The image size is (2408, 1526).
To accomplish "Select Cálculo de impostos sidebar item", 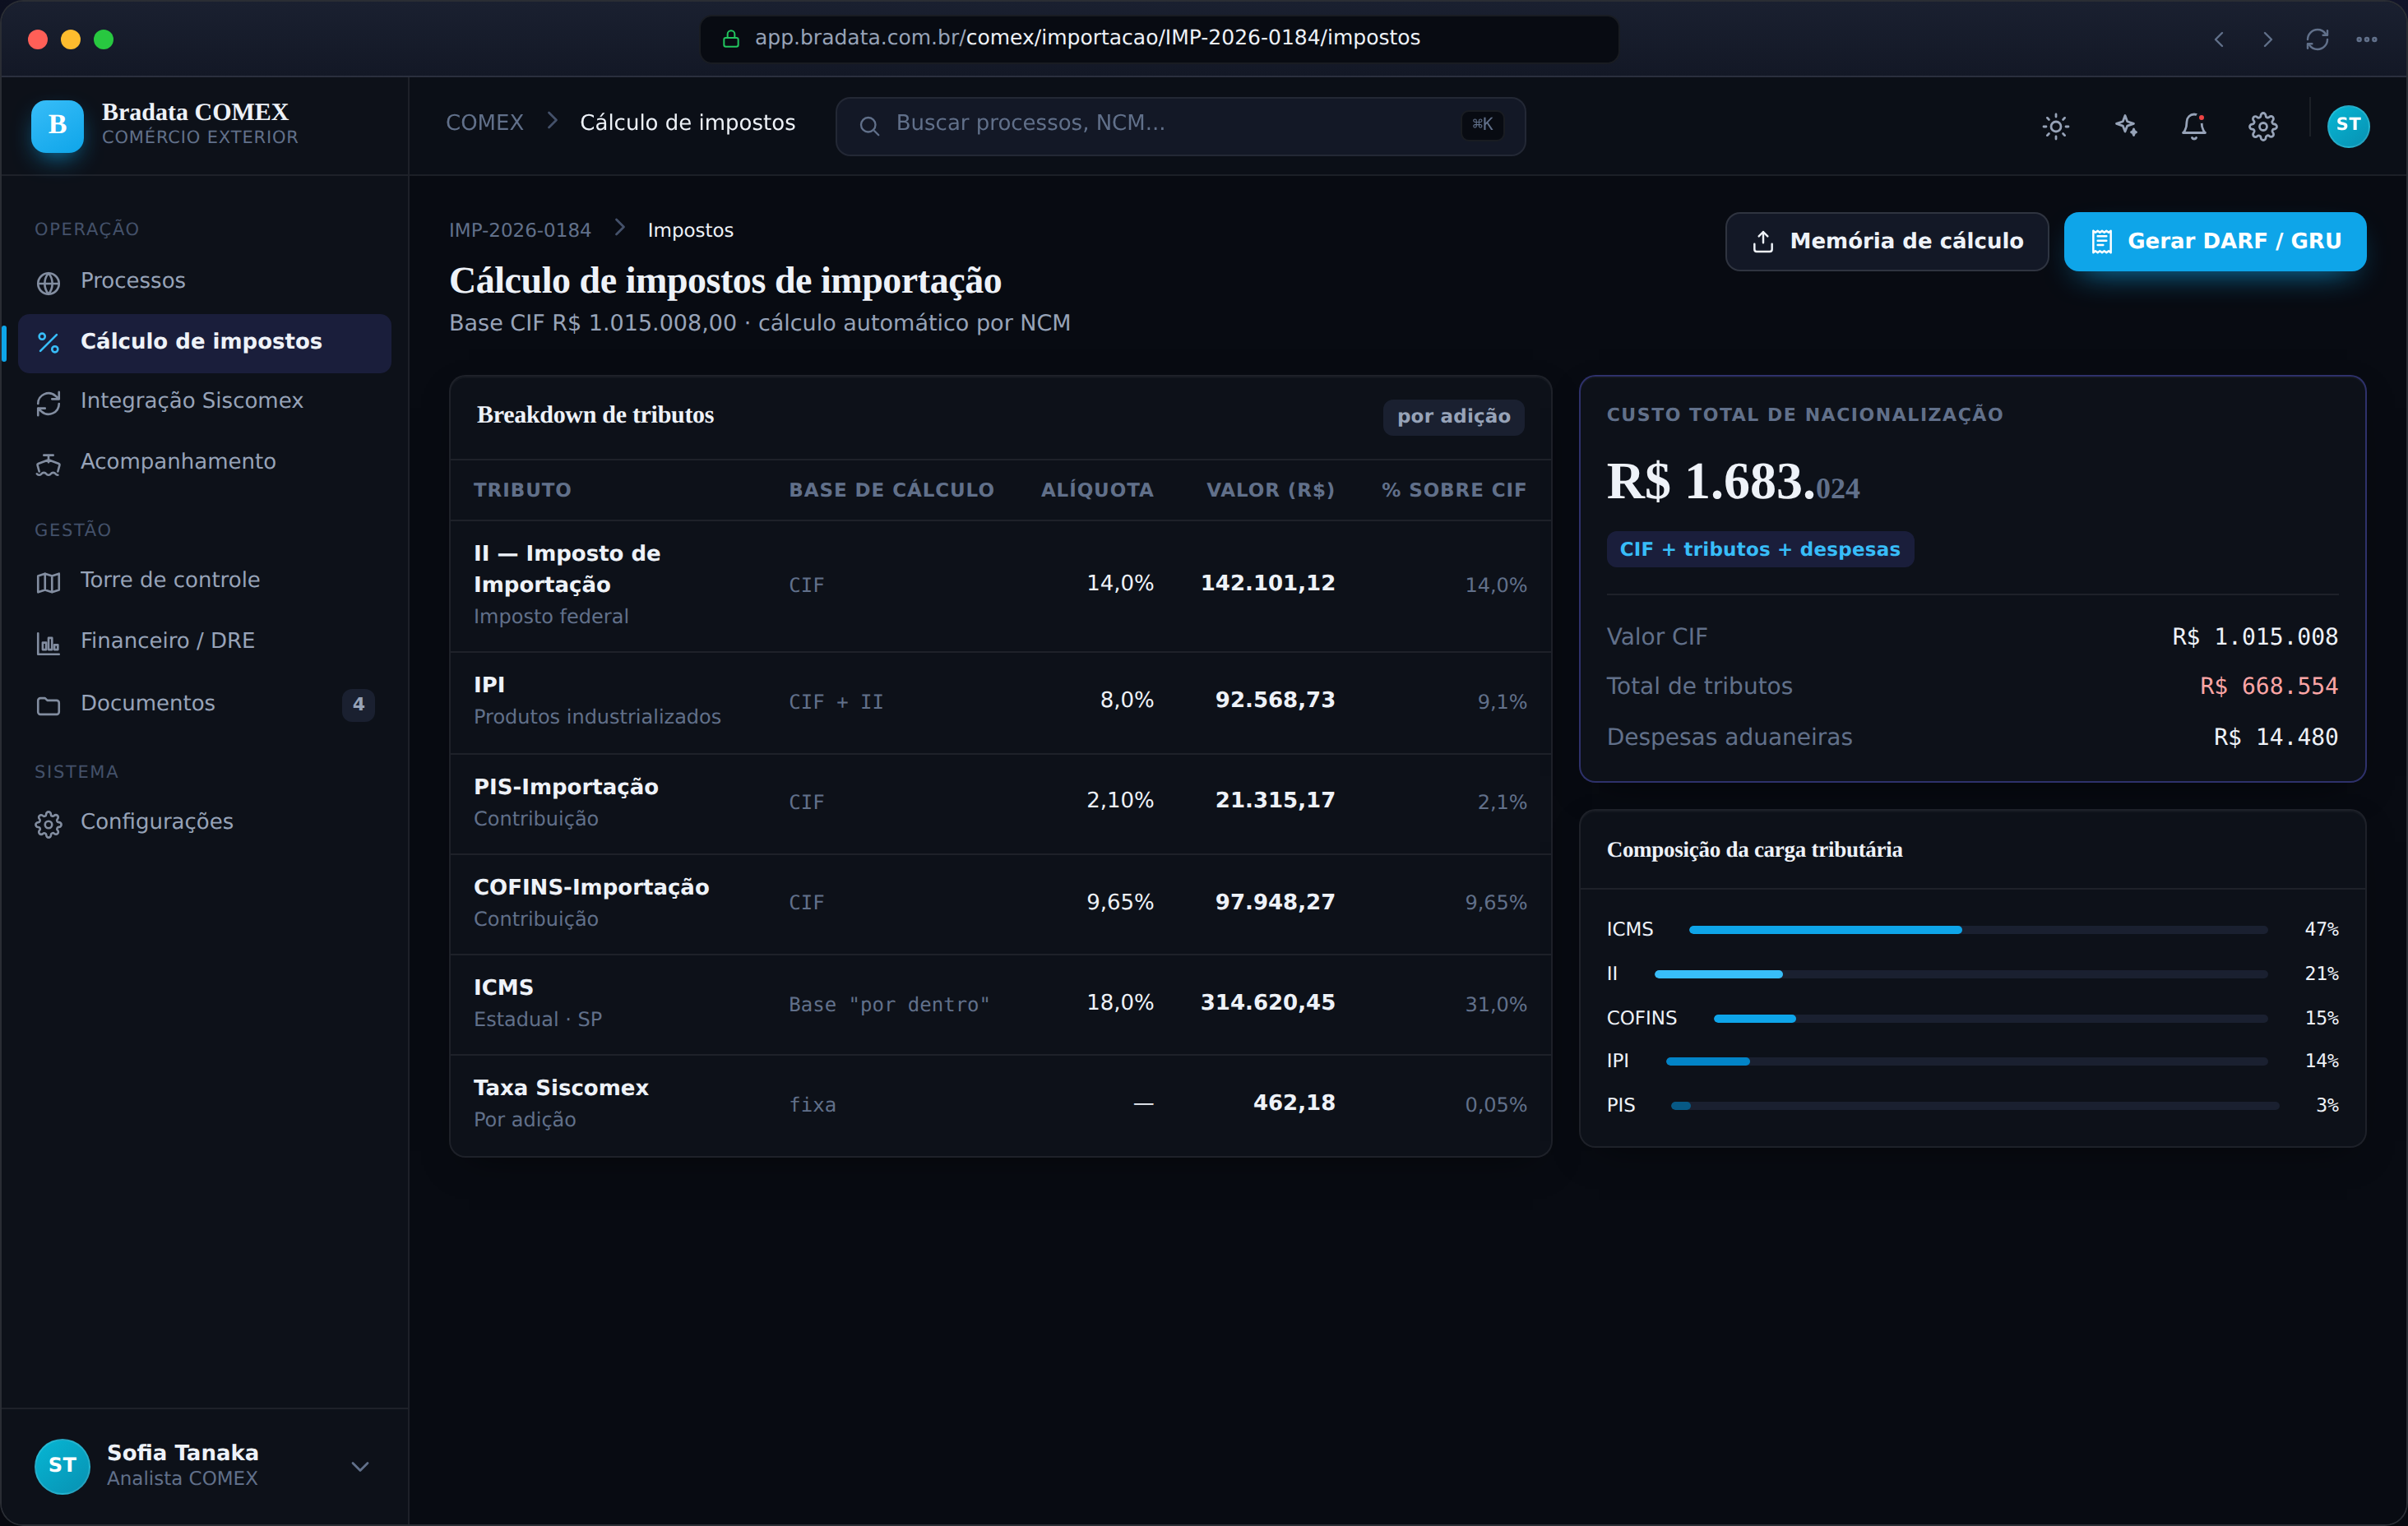I will click(204, 342).
